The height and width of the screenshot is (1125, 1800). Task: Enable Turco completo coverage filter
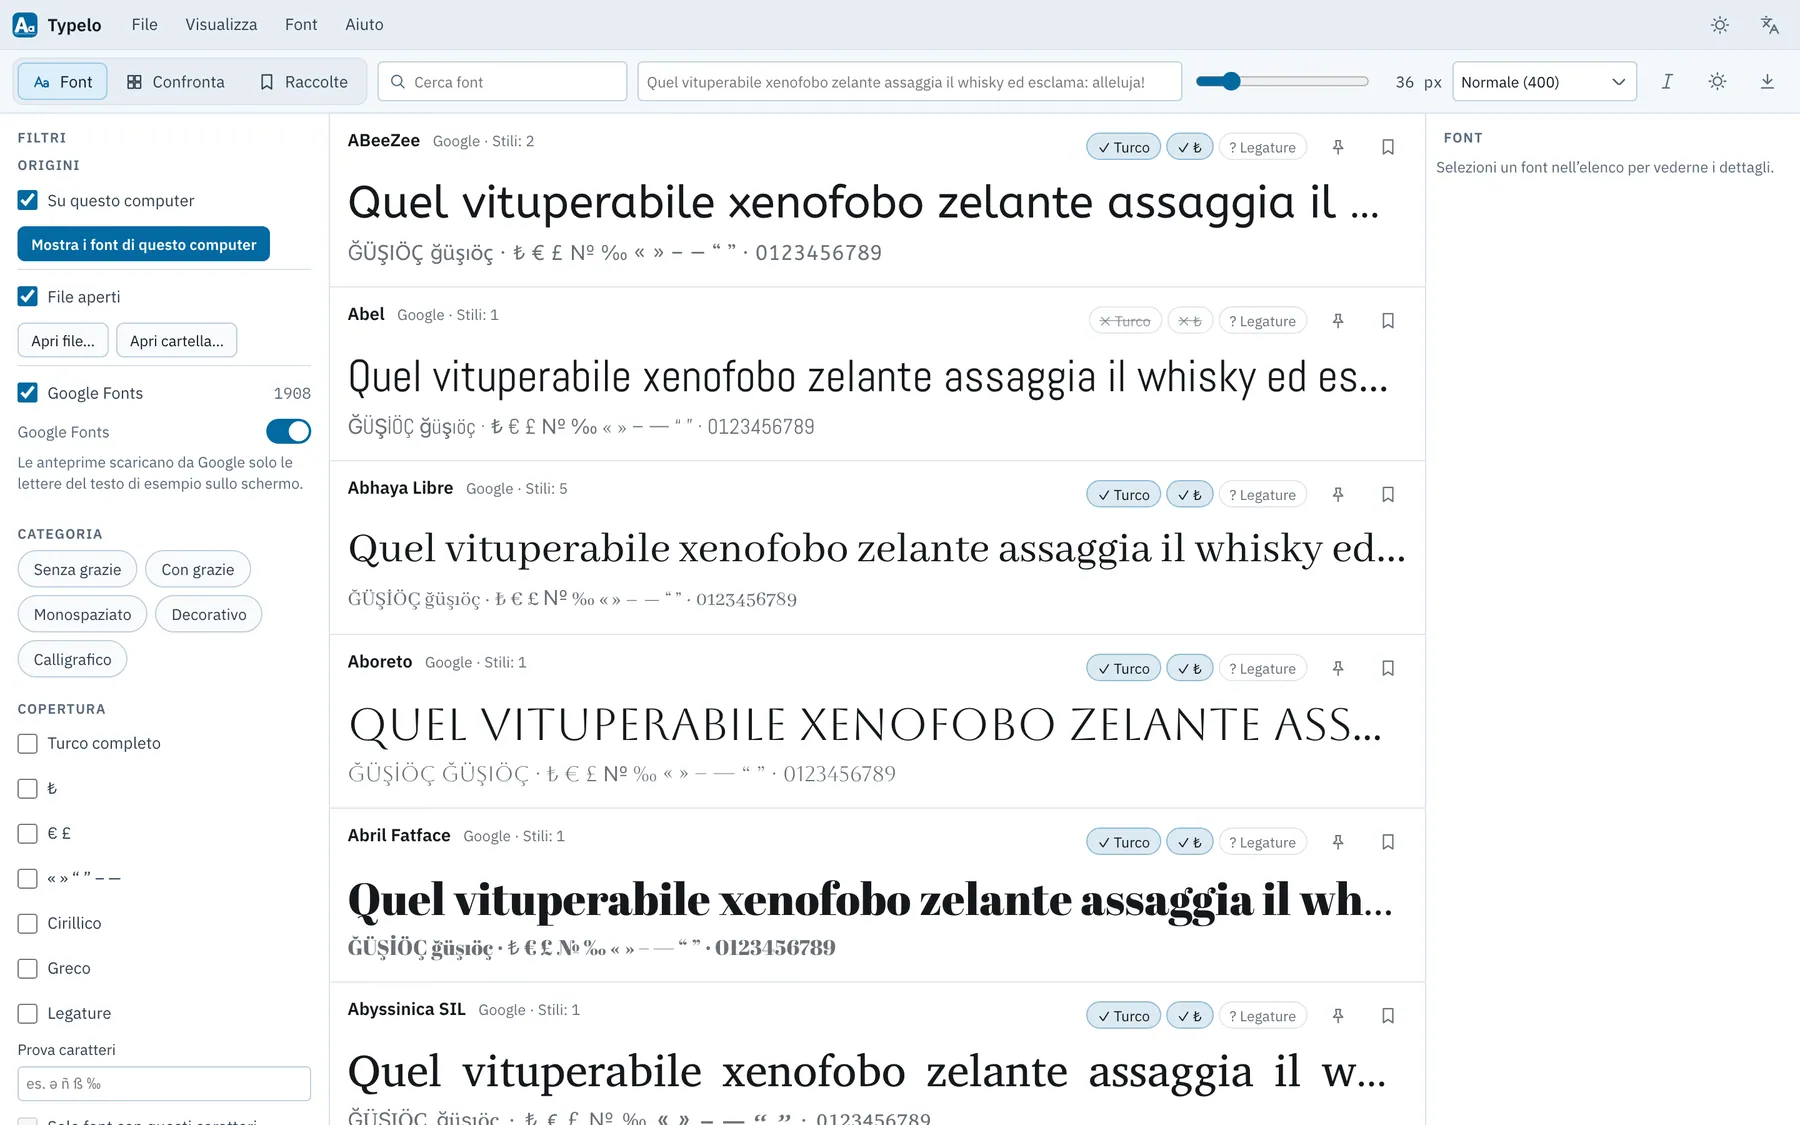[28, 744]
